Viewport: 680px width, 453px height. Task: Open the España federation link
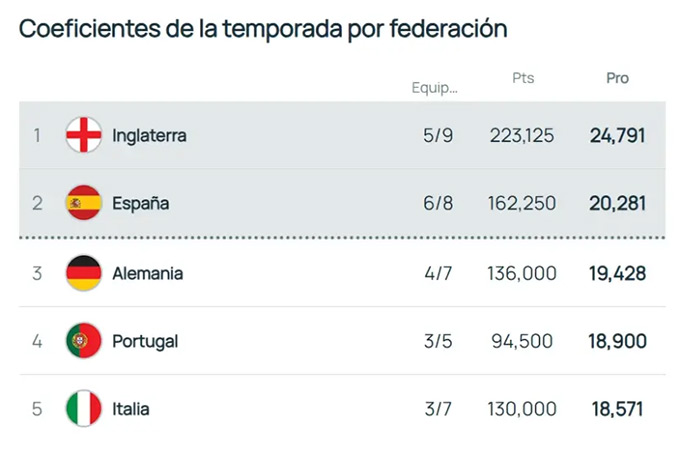click(x=141, y=203)
